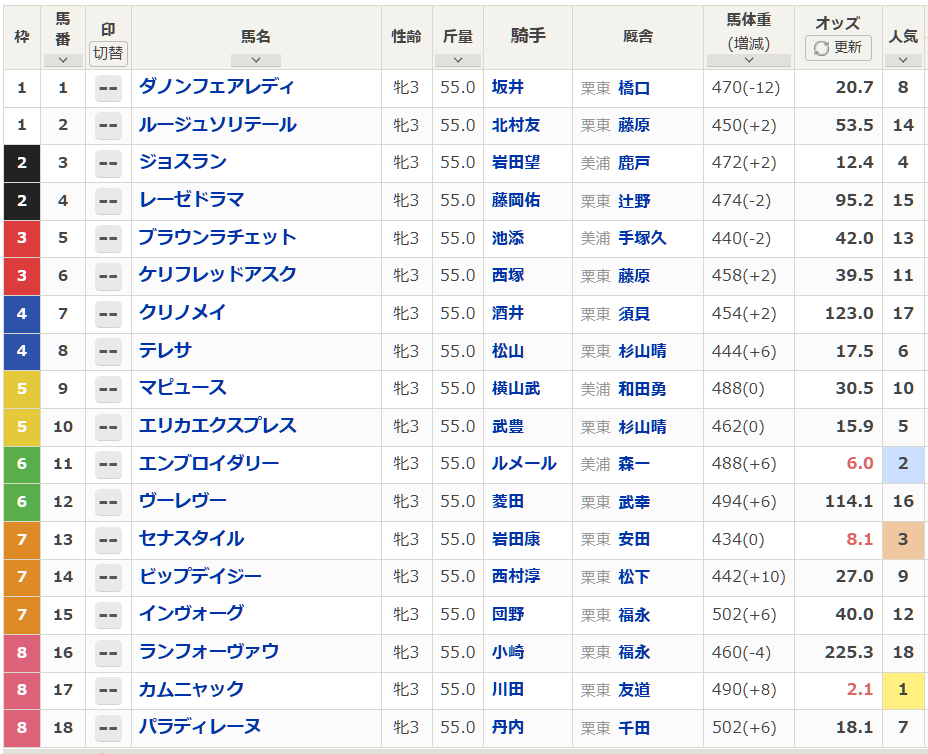Open horse page for エリカエクスプレス
Viewport: 928px width, 754px height.
pyautogui.click(x=218, y=426)
